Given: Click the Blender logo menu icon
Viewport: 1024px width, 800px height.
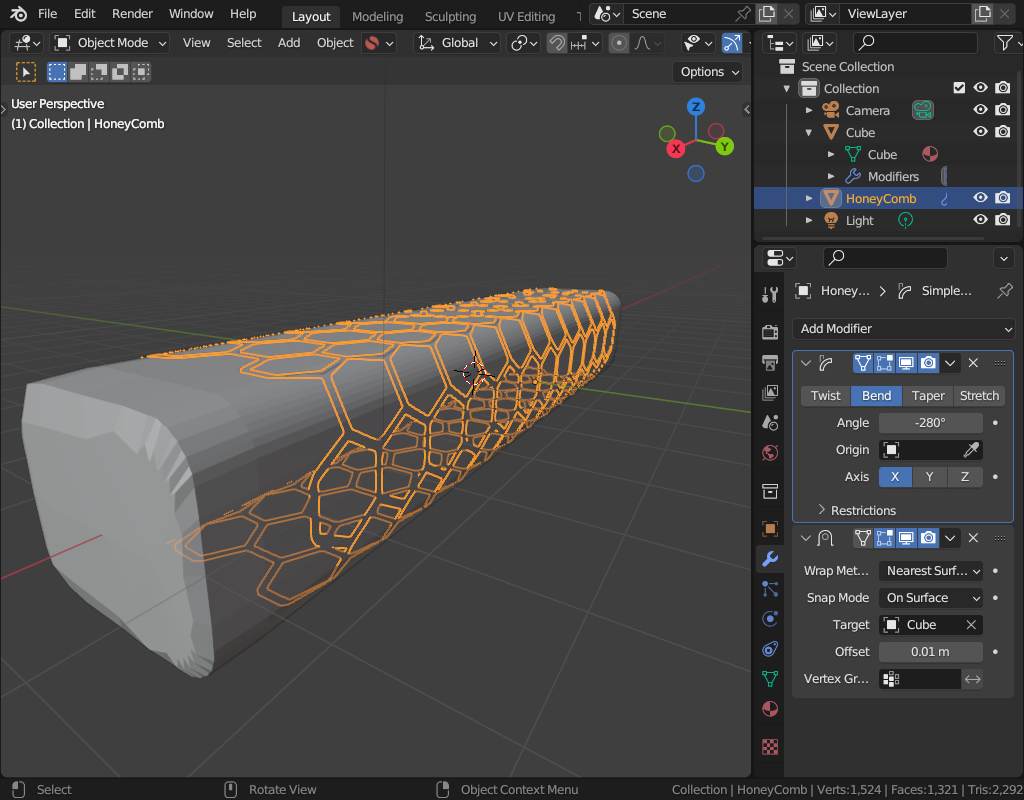Looking at the screenshot, I should coord(18,14).
